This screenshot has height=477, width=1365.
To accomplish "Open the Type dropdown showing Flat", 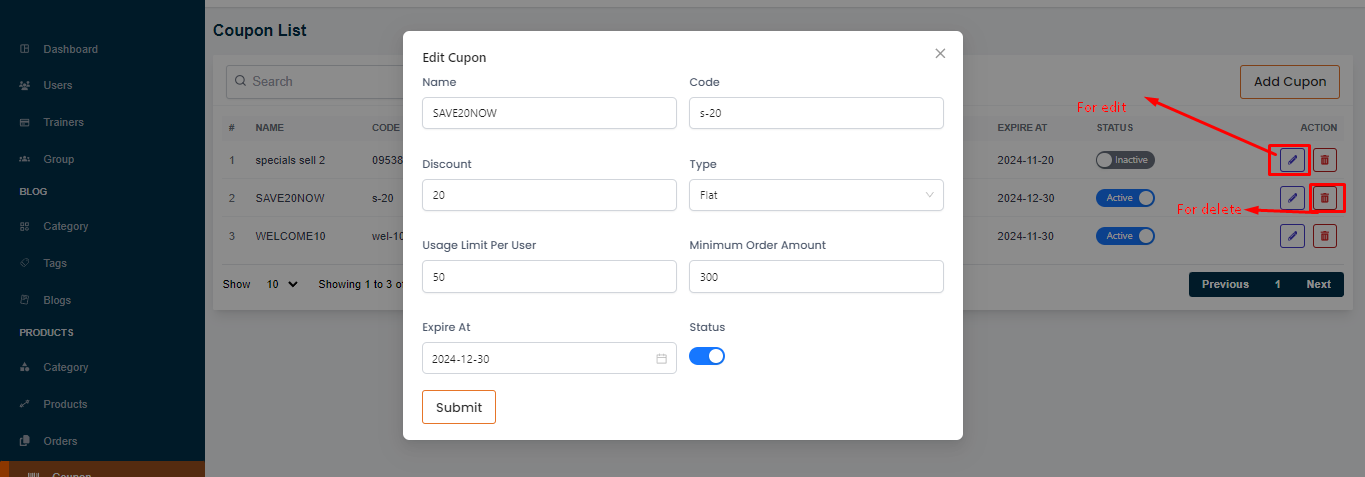I will (x=816, y=195).
